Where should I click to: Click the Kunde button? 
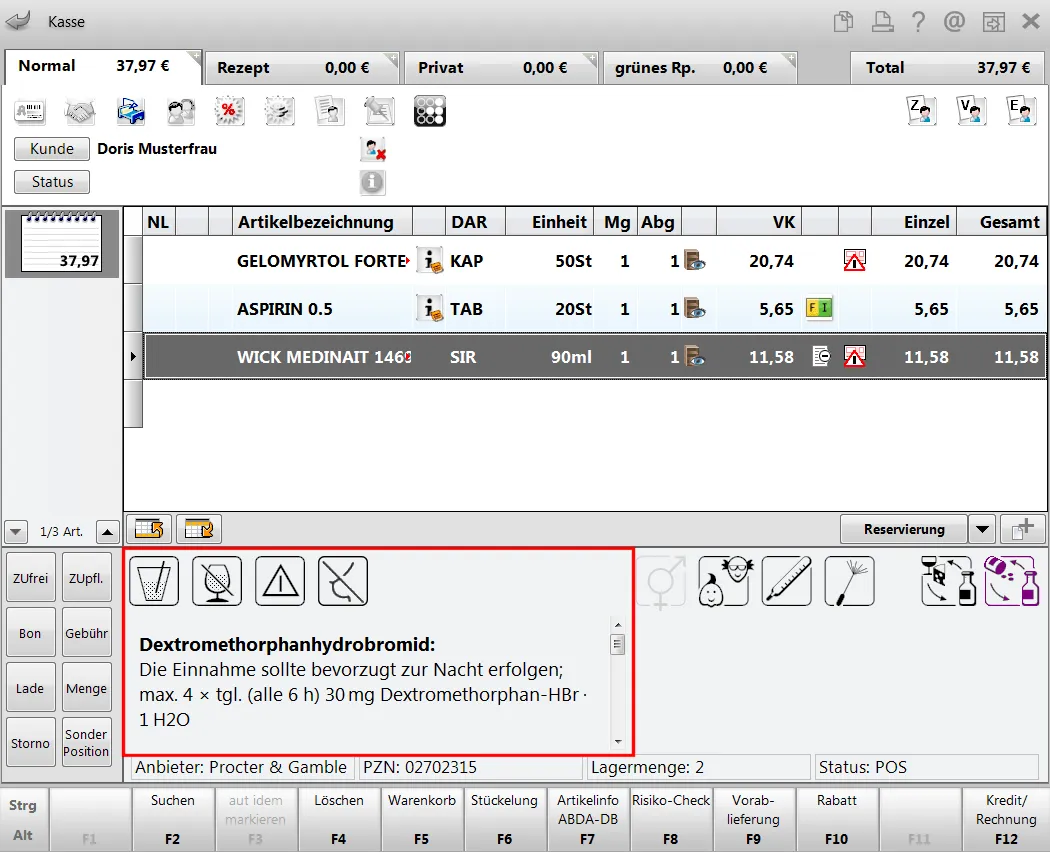click(x=52, y=149)
